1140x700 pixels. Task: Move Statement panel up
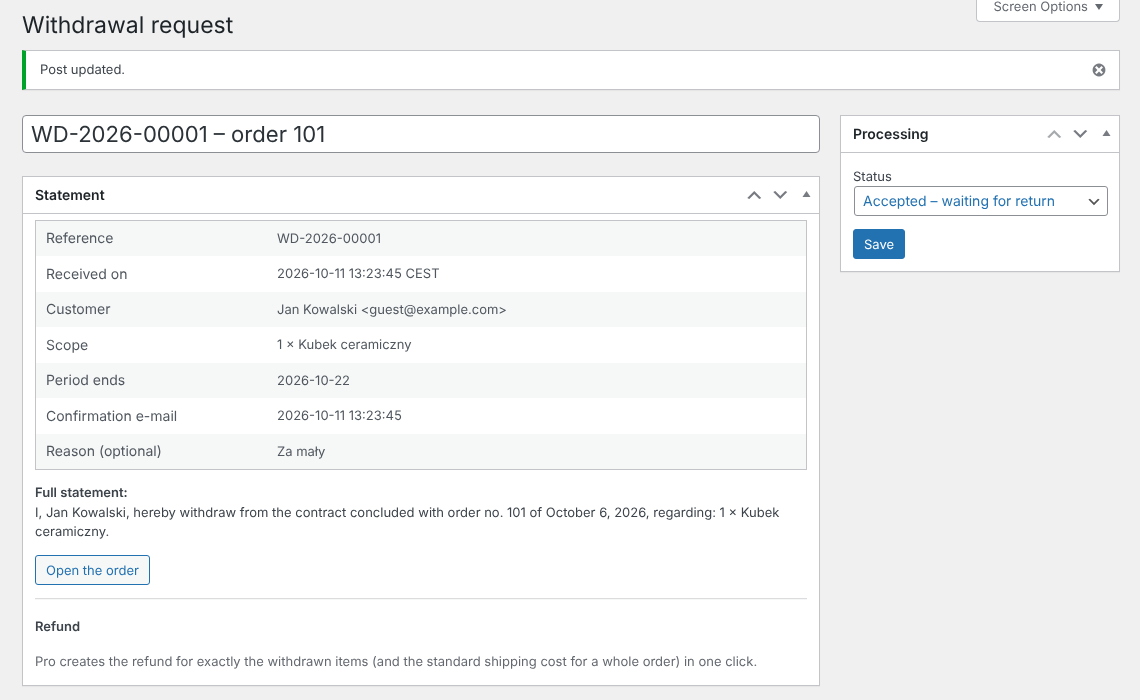(754, 195)
